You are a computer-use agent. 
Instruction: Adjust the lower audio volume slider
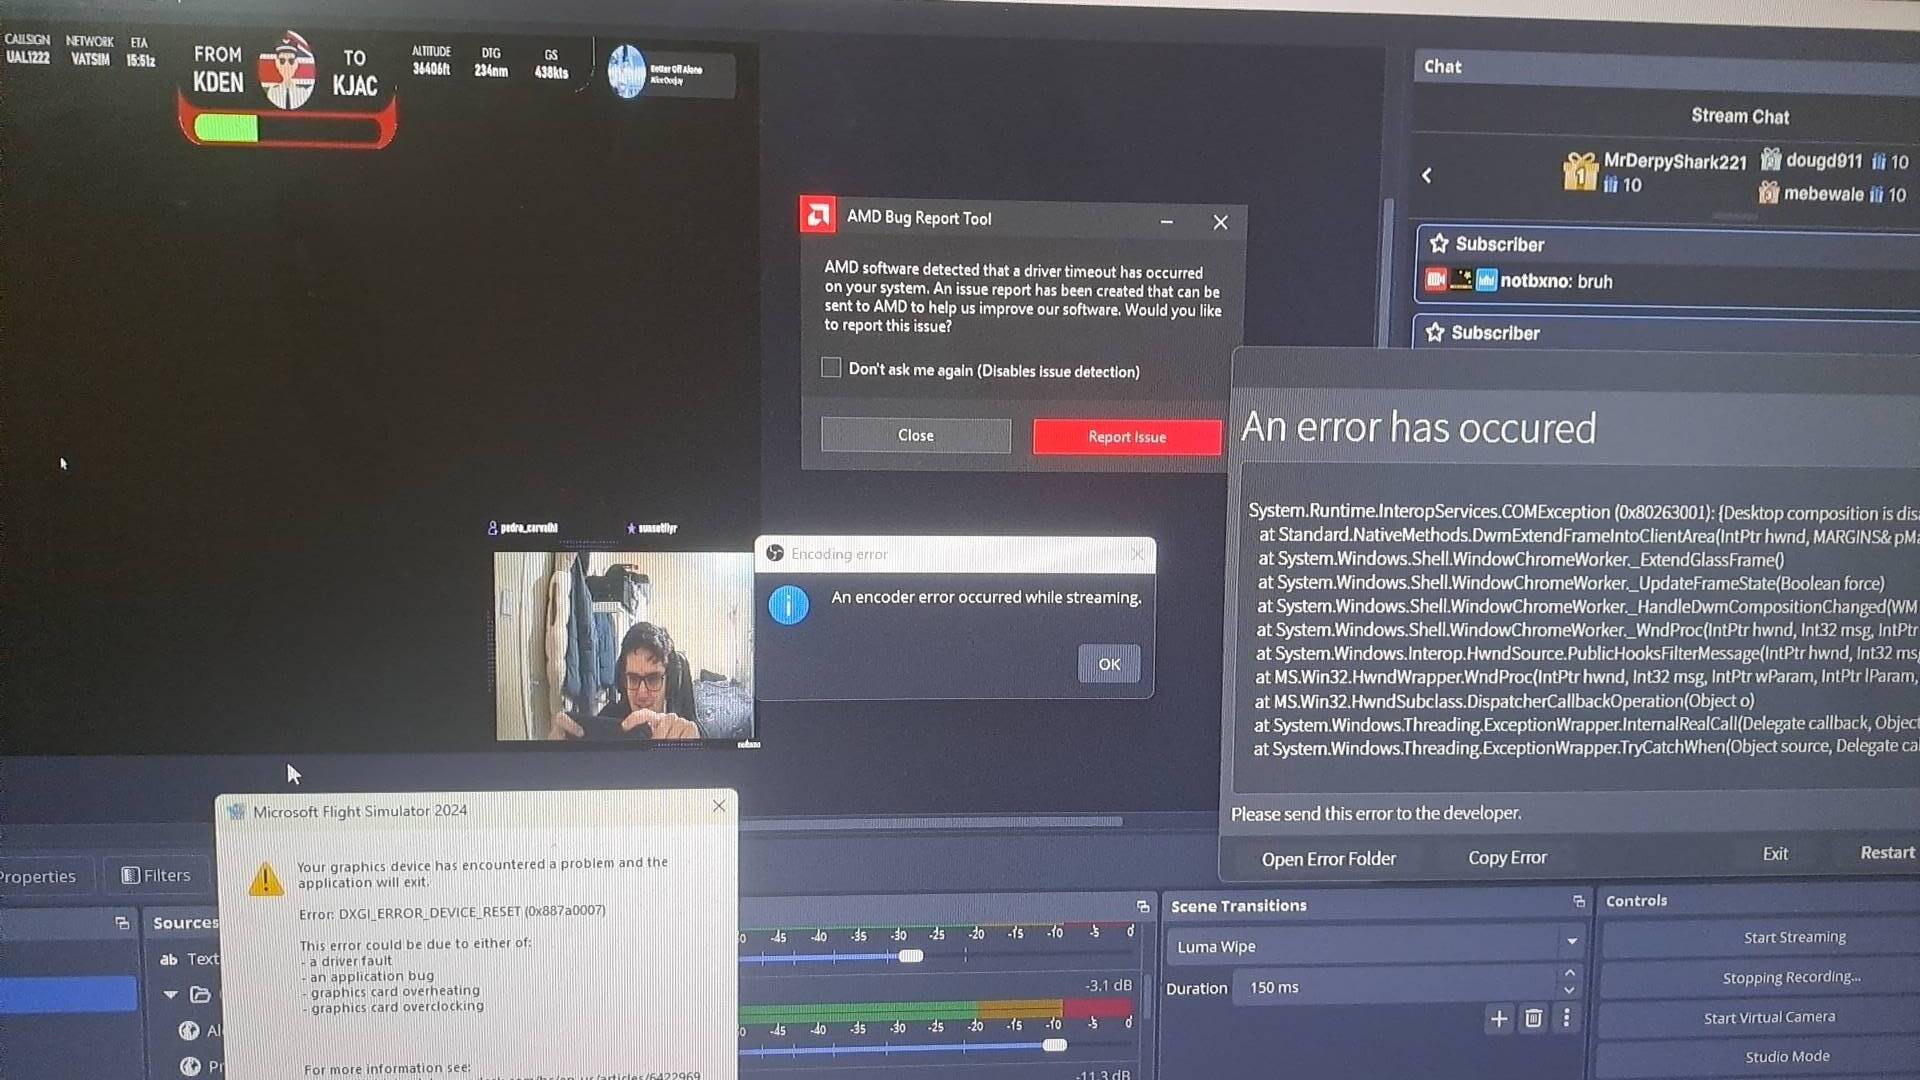tap(1054, 1045)
